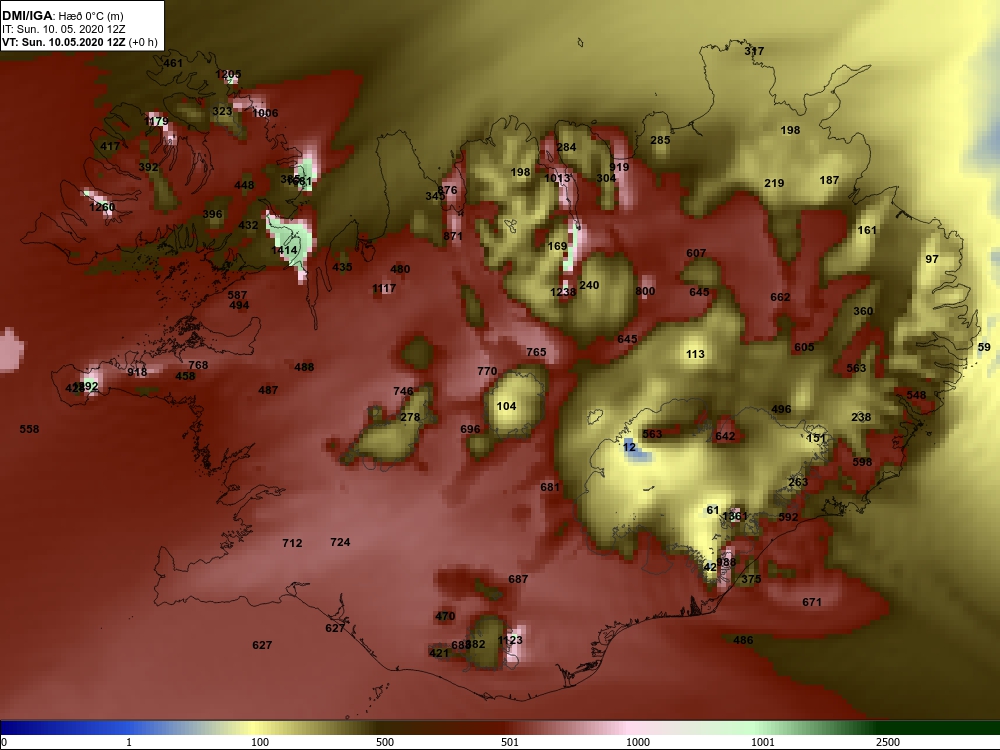Click the map value 1260

(x=102, y=207)
